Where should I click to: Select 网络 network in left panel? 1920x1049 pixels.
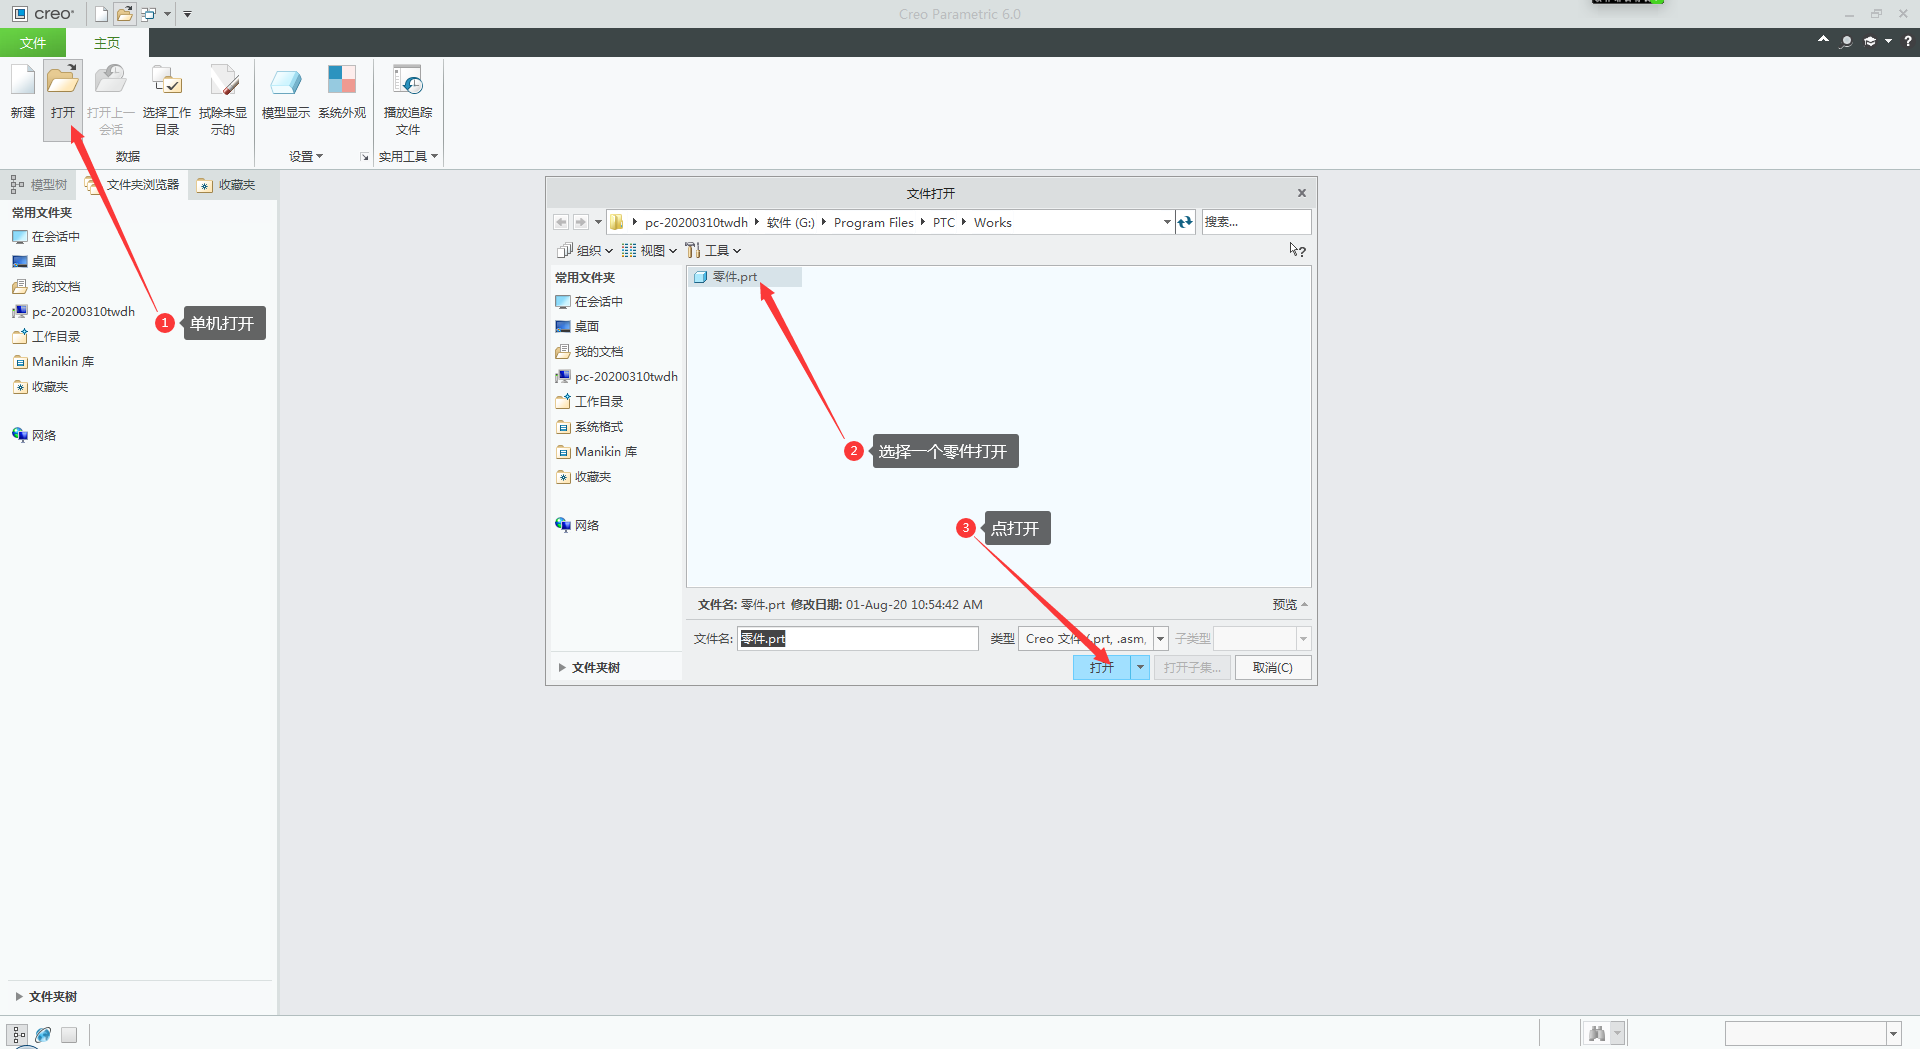tap(34, 436)
